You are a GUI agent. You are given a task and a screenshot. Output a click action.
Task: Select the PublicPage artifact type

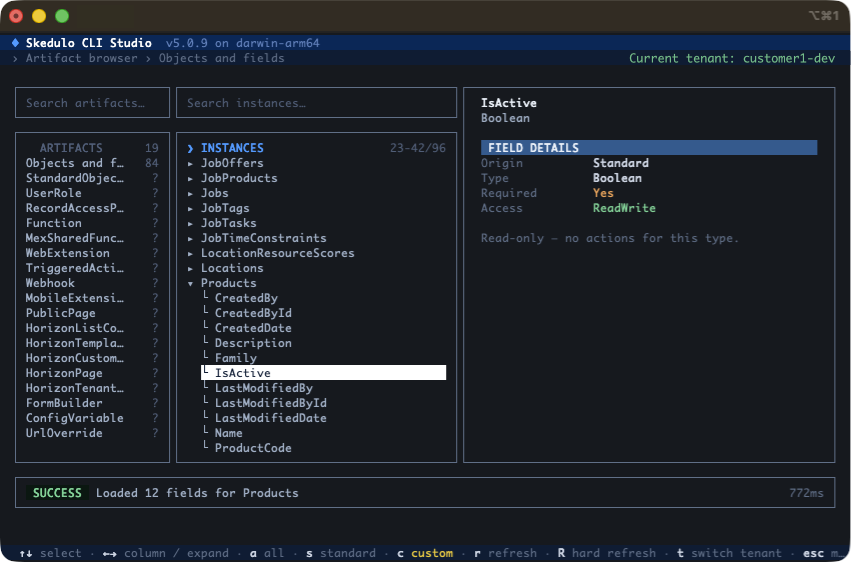92,313
